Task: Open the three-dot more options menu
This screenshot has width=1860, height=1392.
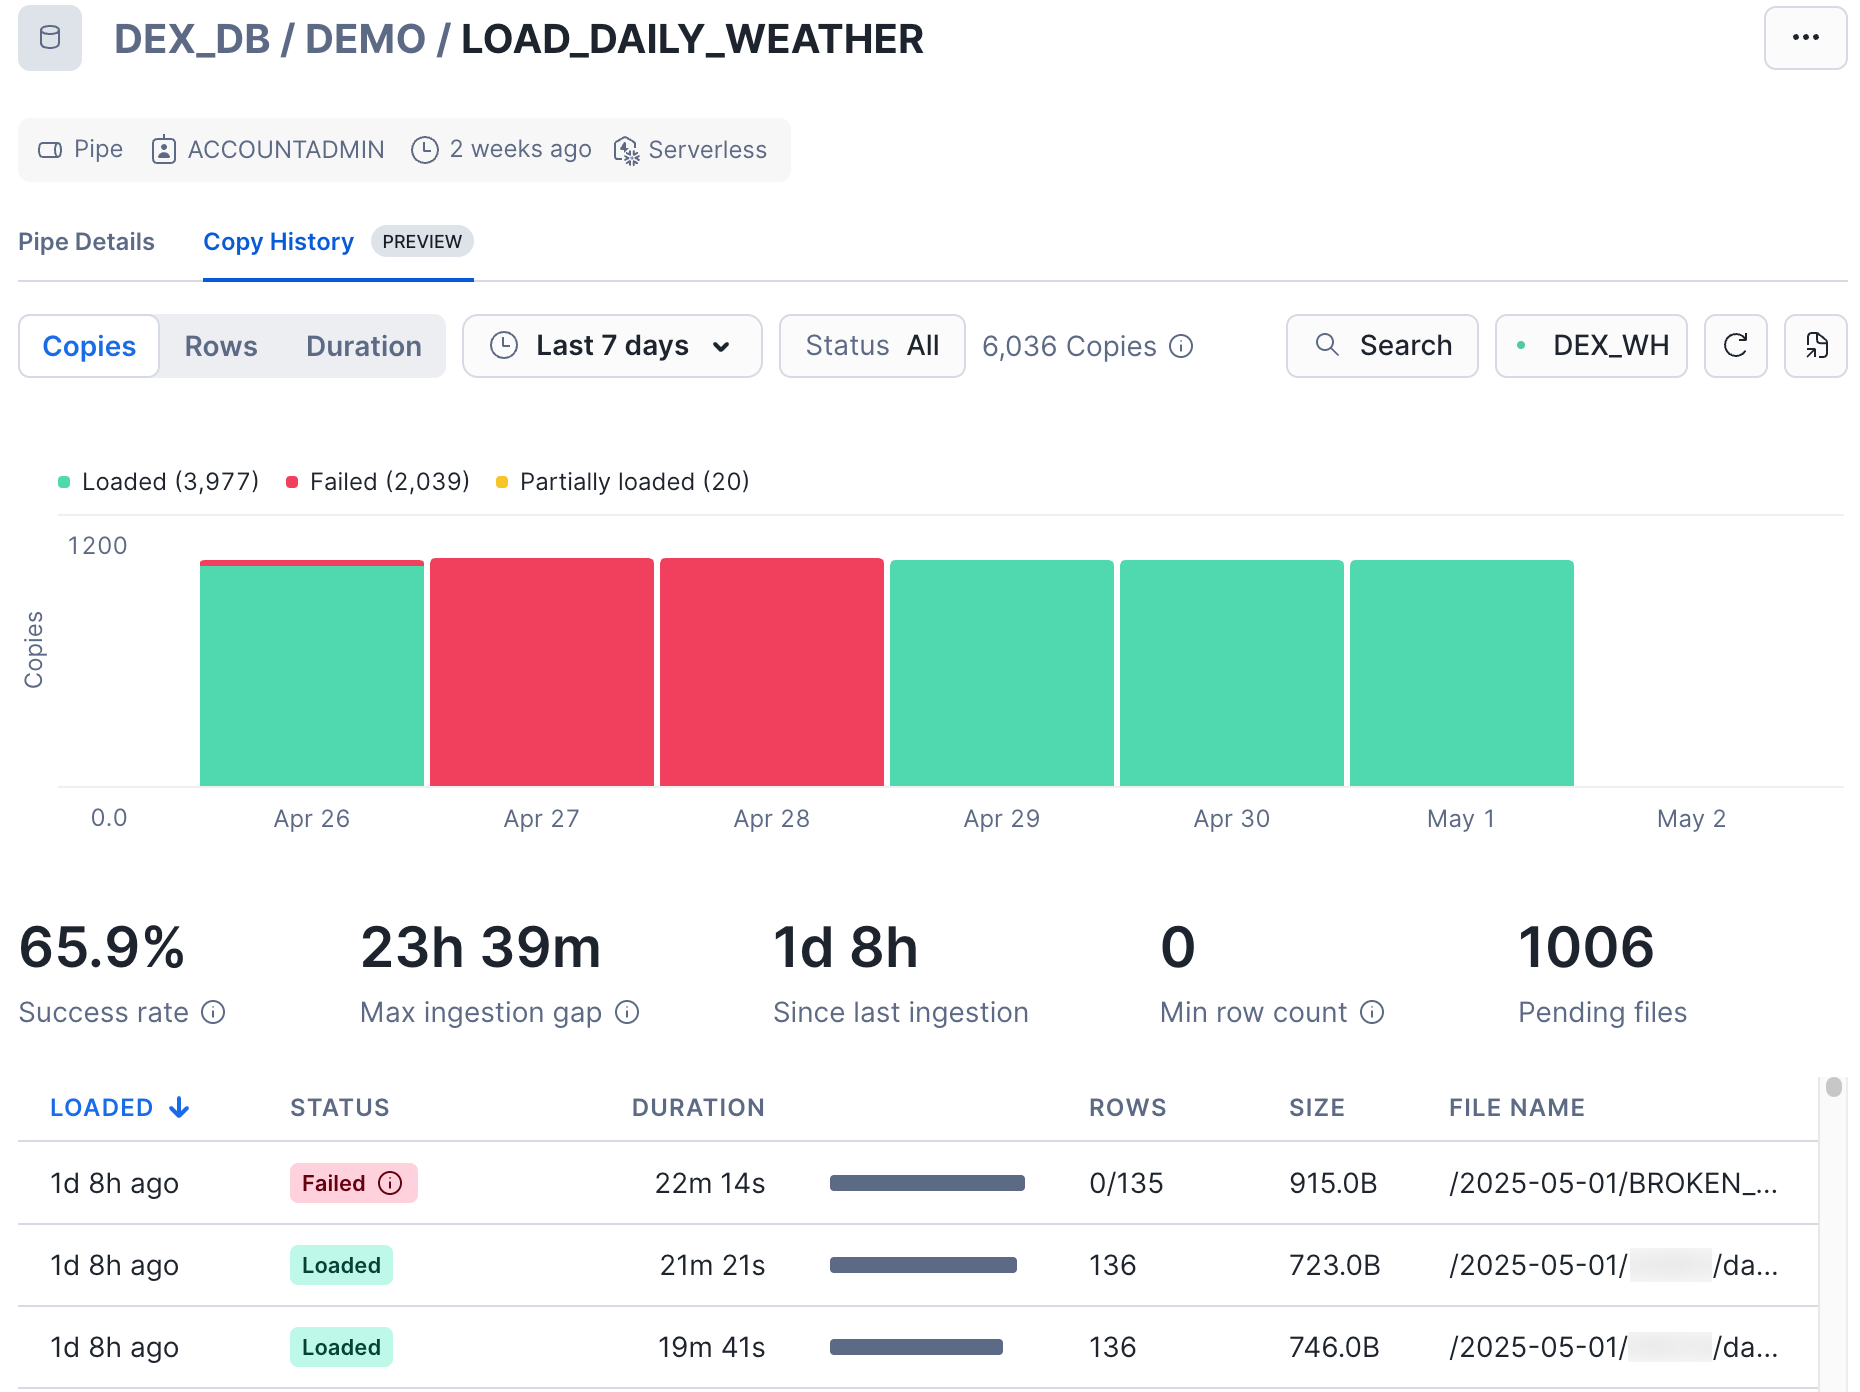Action: point(1805,38)
